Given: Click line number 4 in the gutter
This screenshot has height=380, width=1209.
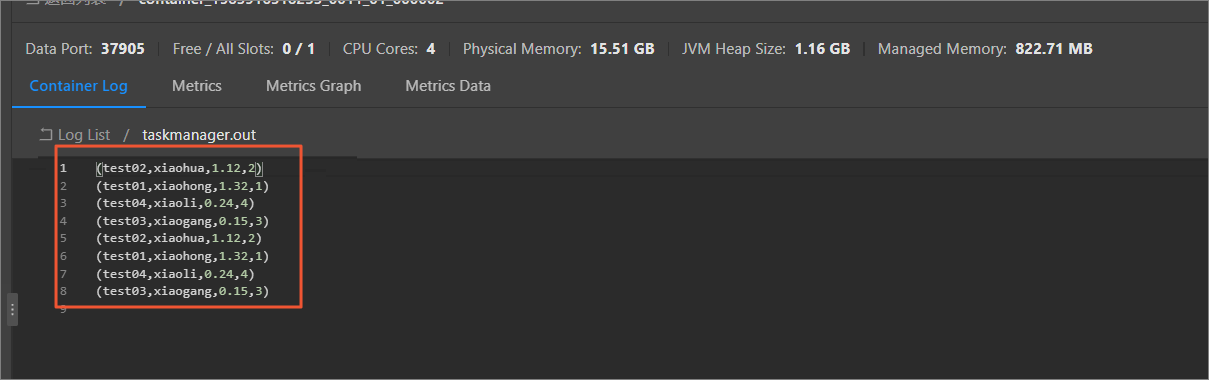Looking at the screenshot, I should (x=63, y=221).
